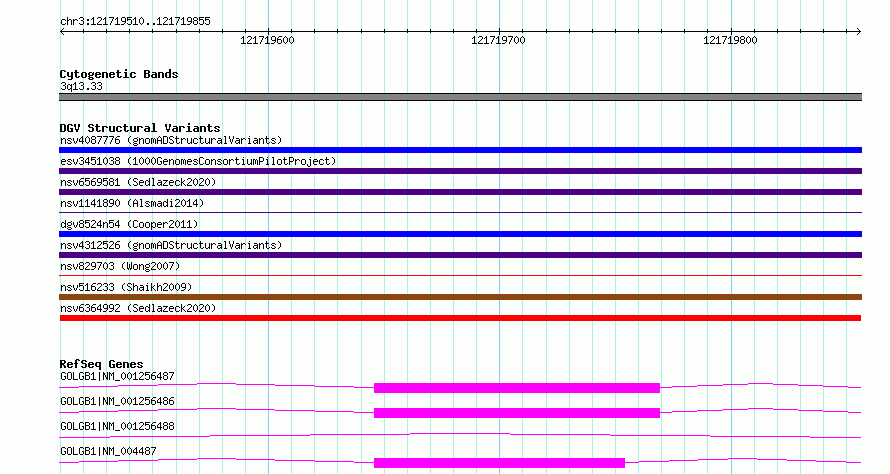Click dgv8524n54 Cooper2011 label
The image size is (890, 474).
coord(129,224)
